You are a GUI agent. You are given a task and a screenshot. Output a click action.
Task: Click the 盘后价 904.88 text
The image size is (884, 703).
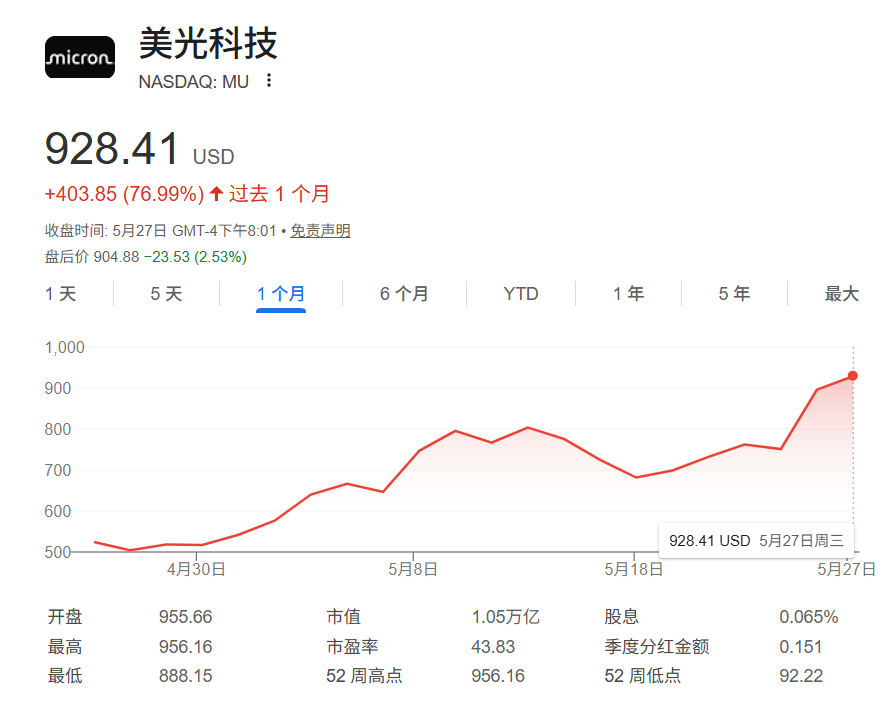click(x=92, y=257)
